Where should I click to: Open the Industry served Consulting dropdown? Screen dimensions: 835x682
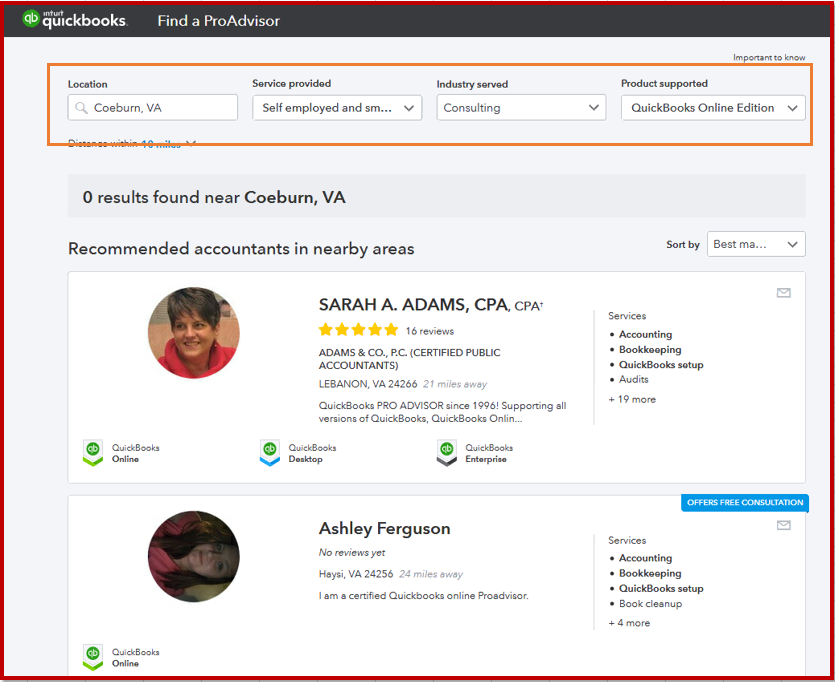pyautogui.click(x=521, y=108)
